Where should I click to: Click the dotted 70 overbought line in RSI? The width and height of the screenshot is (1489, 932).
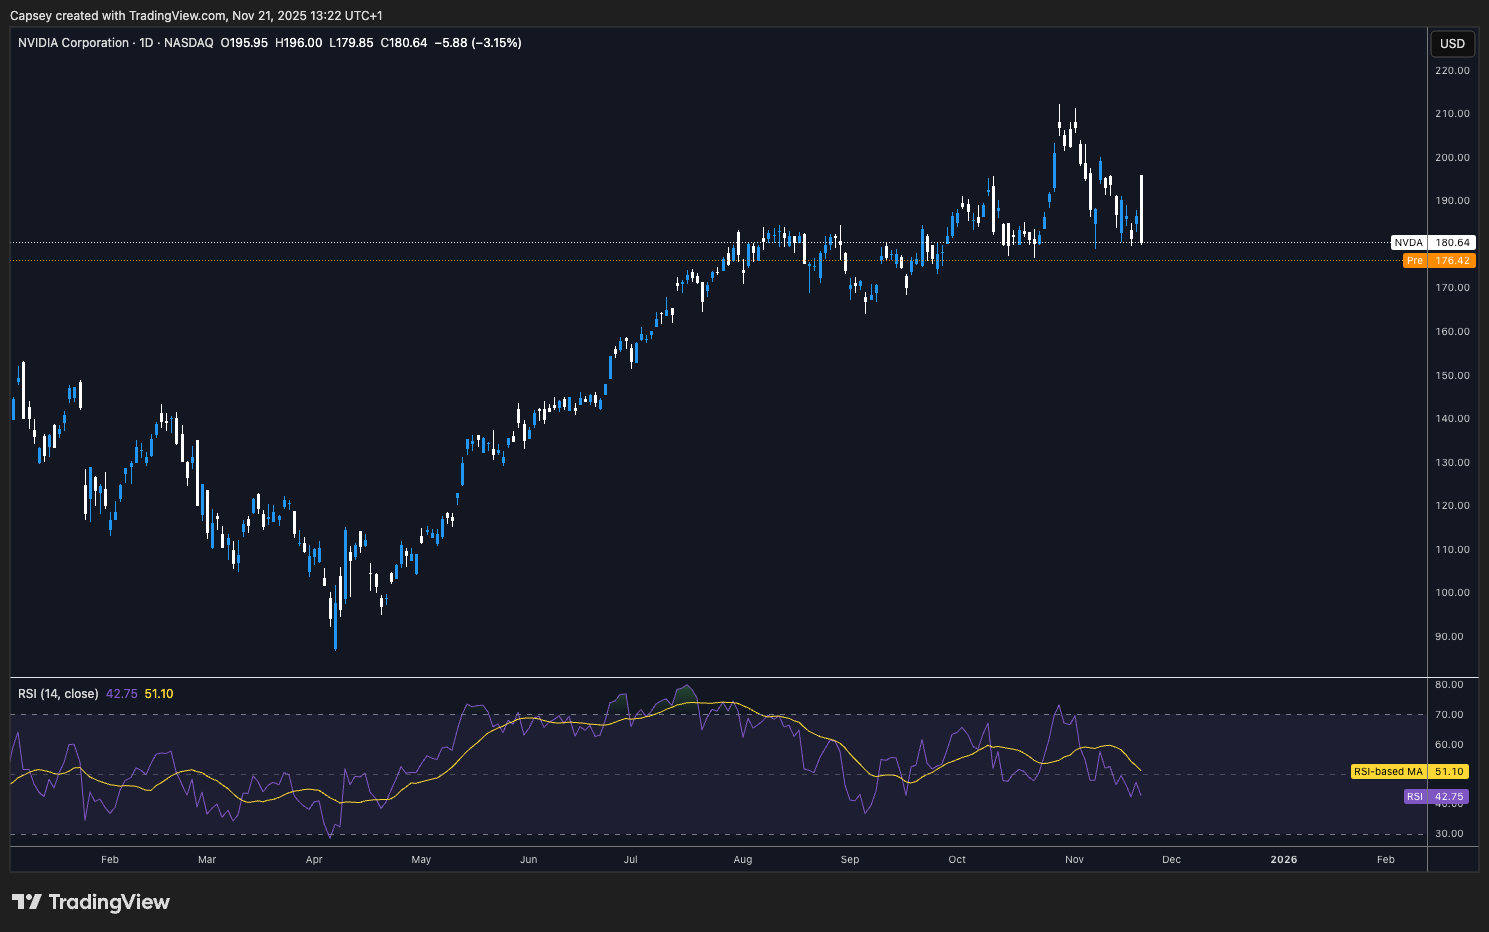click(700, 714)
